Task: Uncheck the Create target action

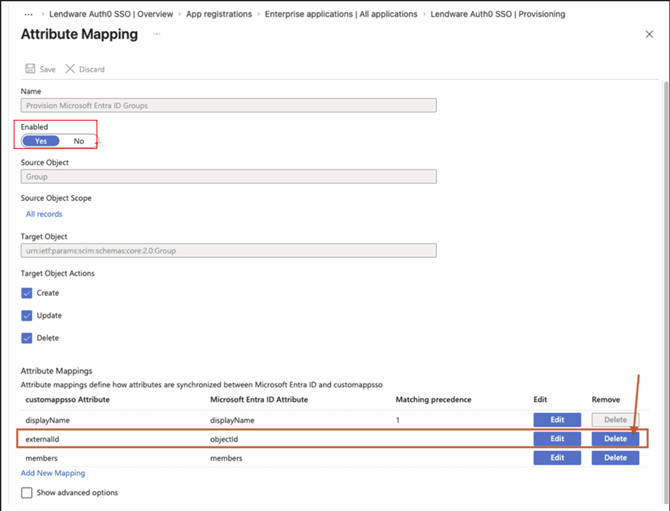Action: pyautogui.click(x=27, y=293)
